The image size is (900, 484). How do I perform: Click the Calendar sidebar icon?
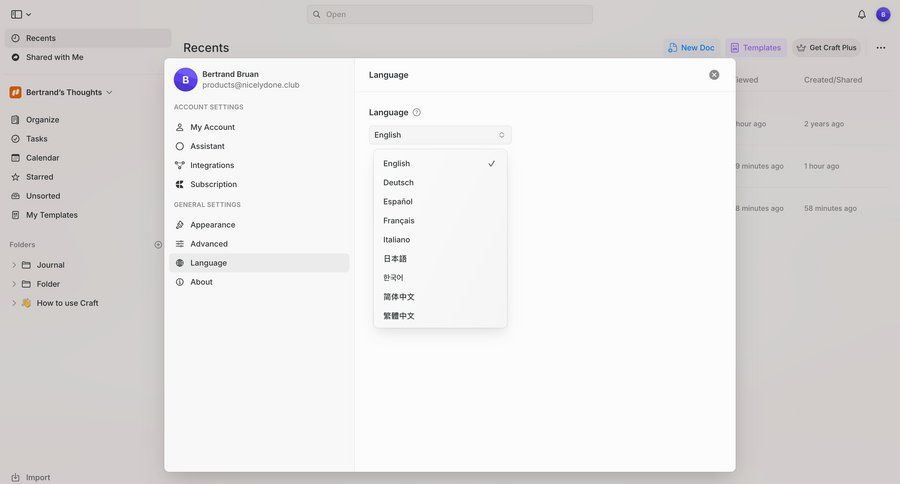[15, 157]
